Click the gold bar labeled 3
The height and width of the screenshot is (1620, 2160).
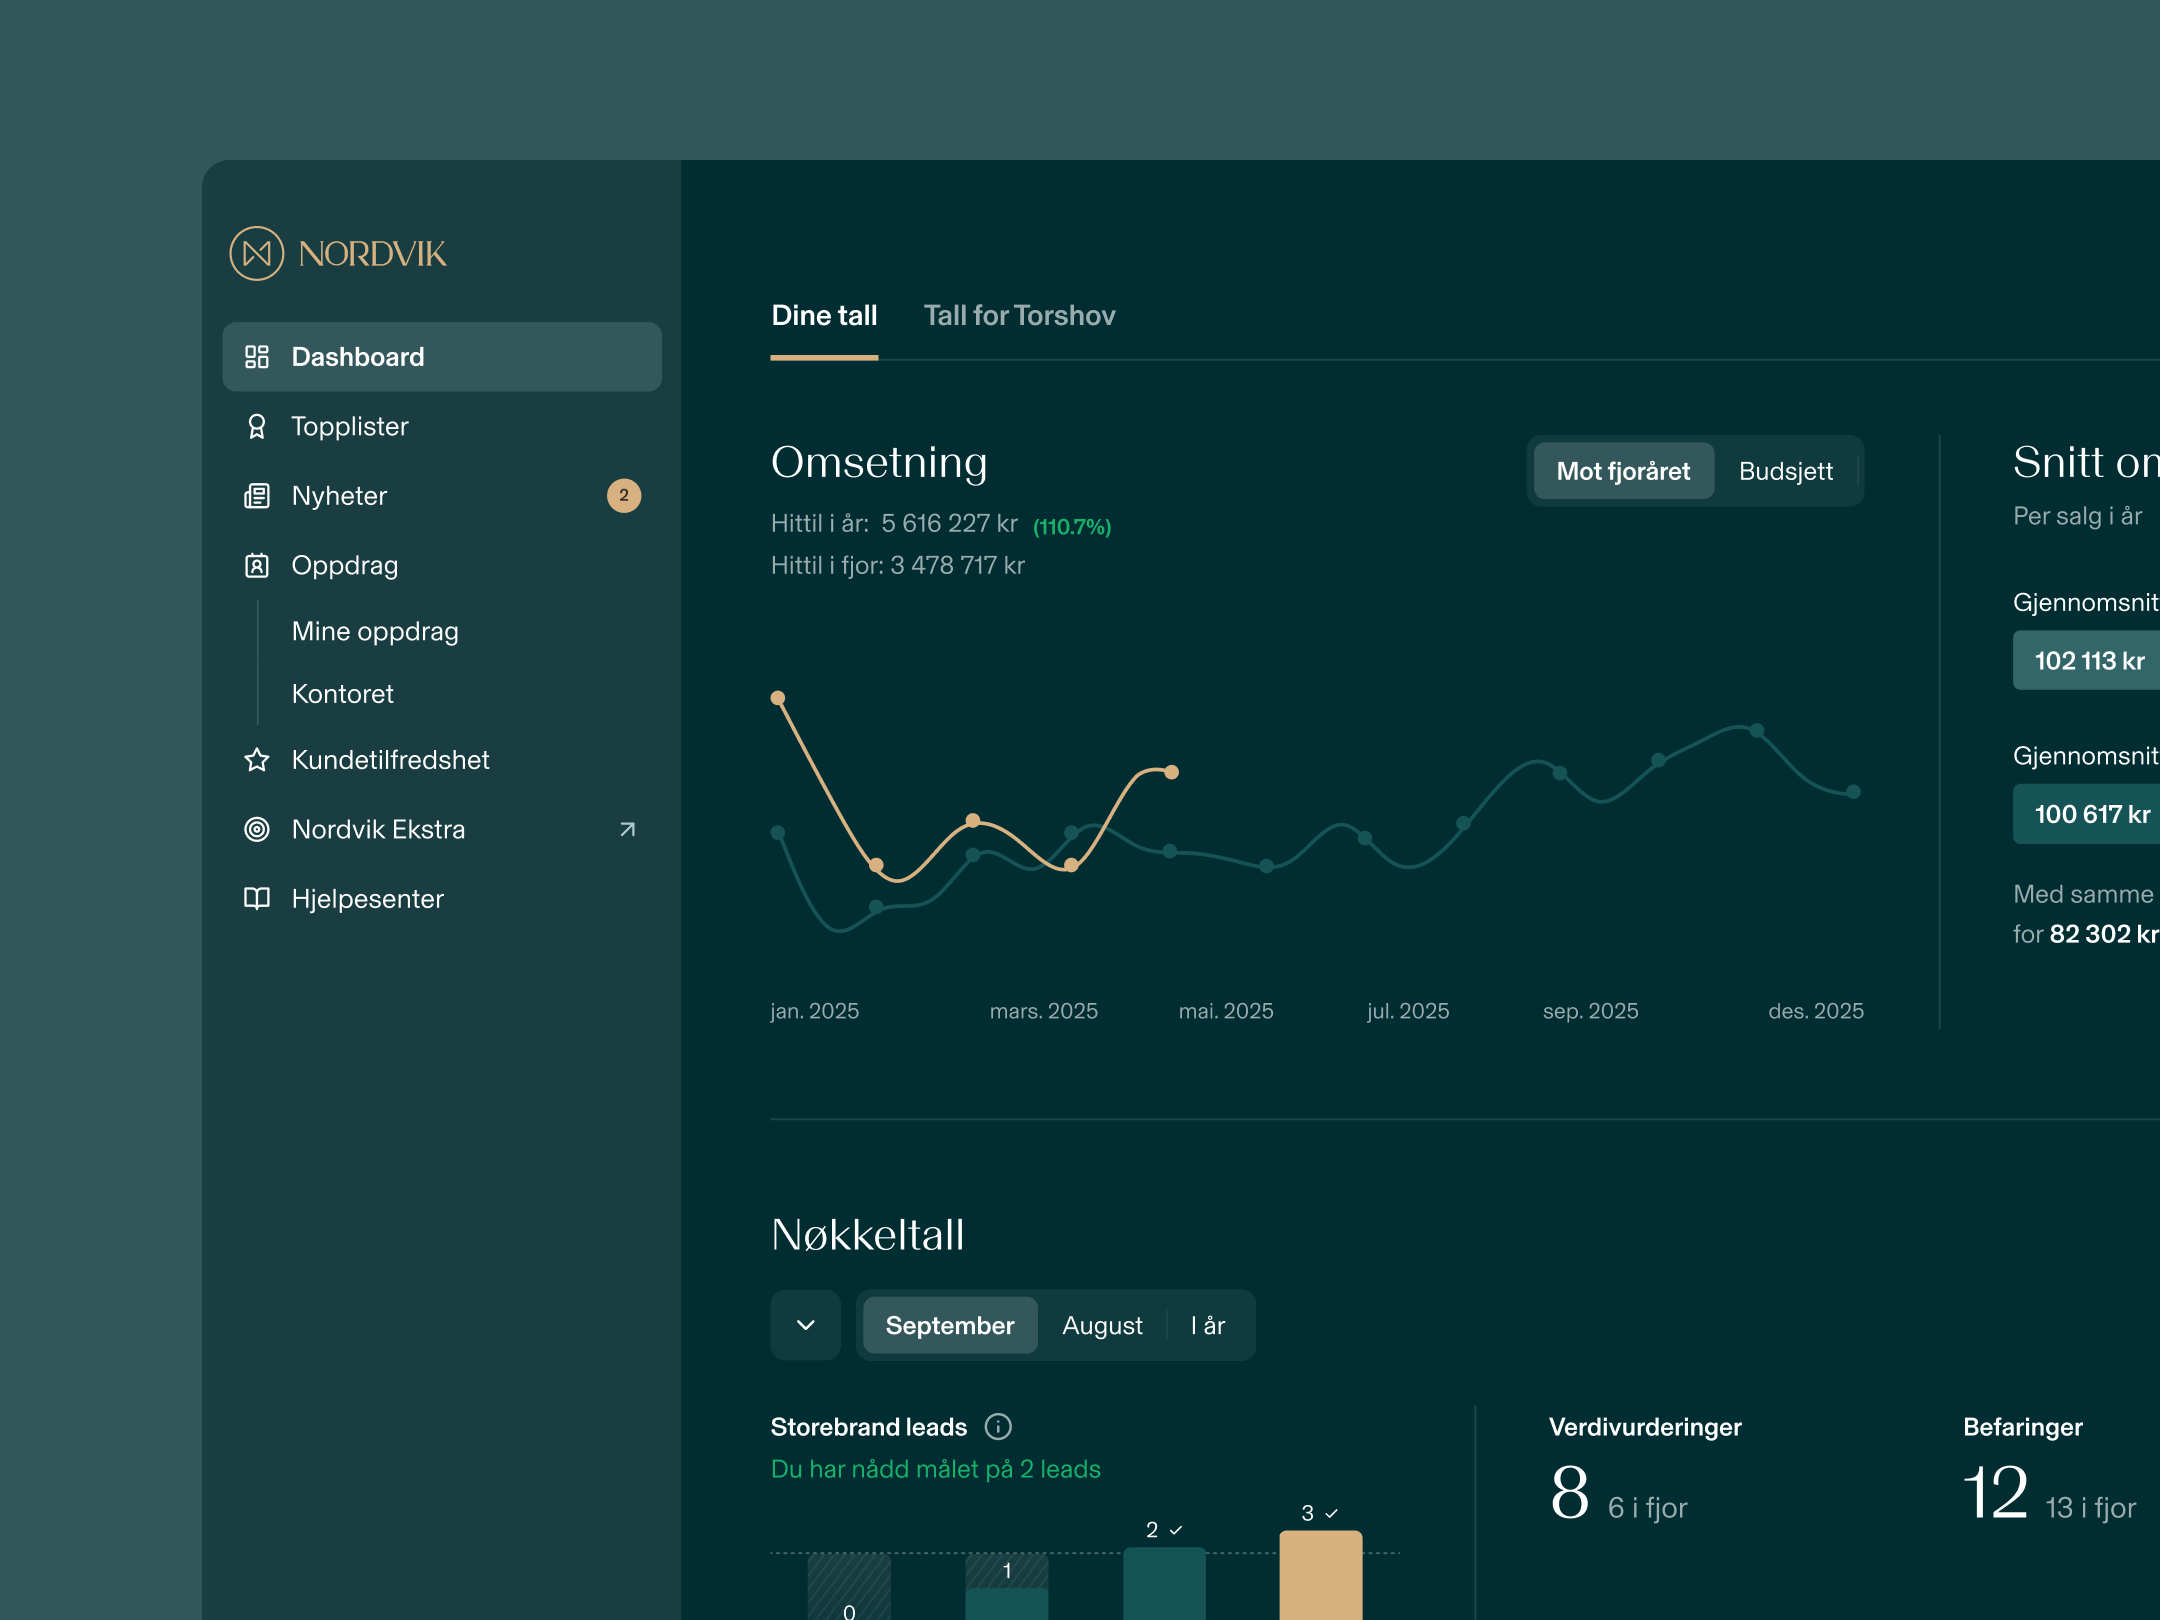[x=1321, y=1575]
